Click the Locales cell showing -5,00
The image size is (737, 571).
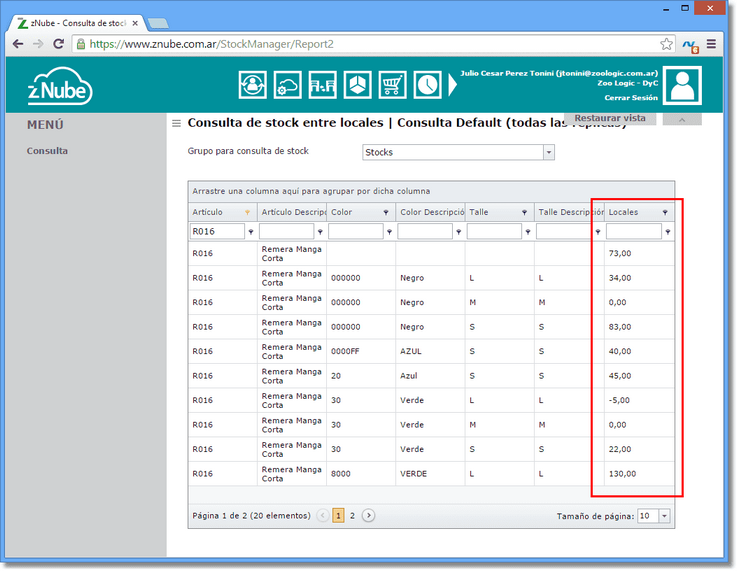[639, 400]
